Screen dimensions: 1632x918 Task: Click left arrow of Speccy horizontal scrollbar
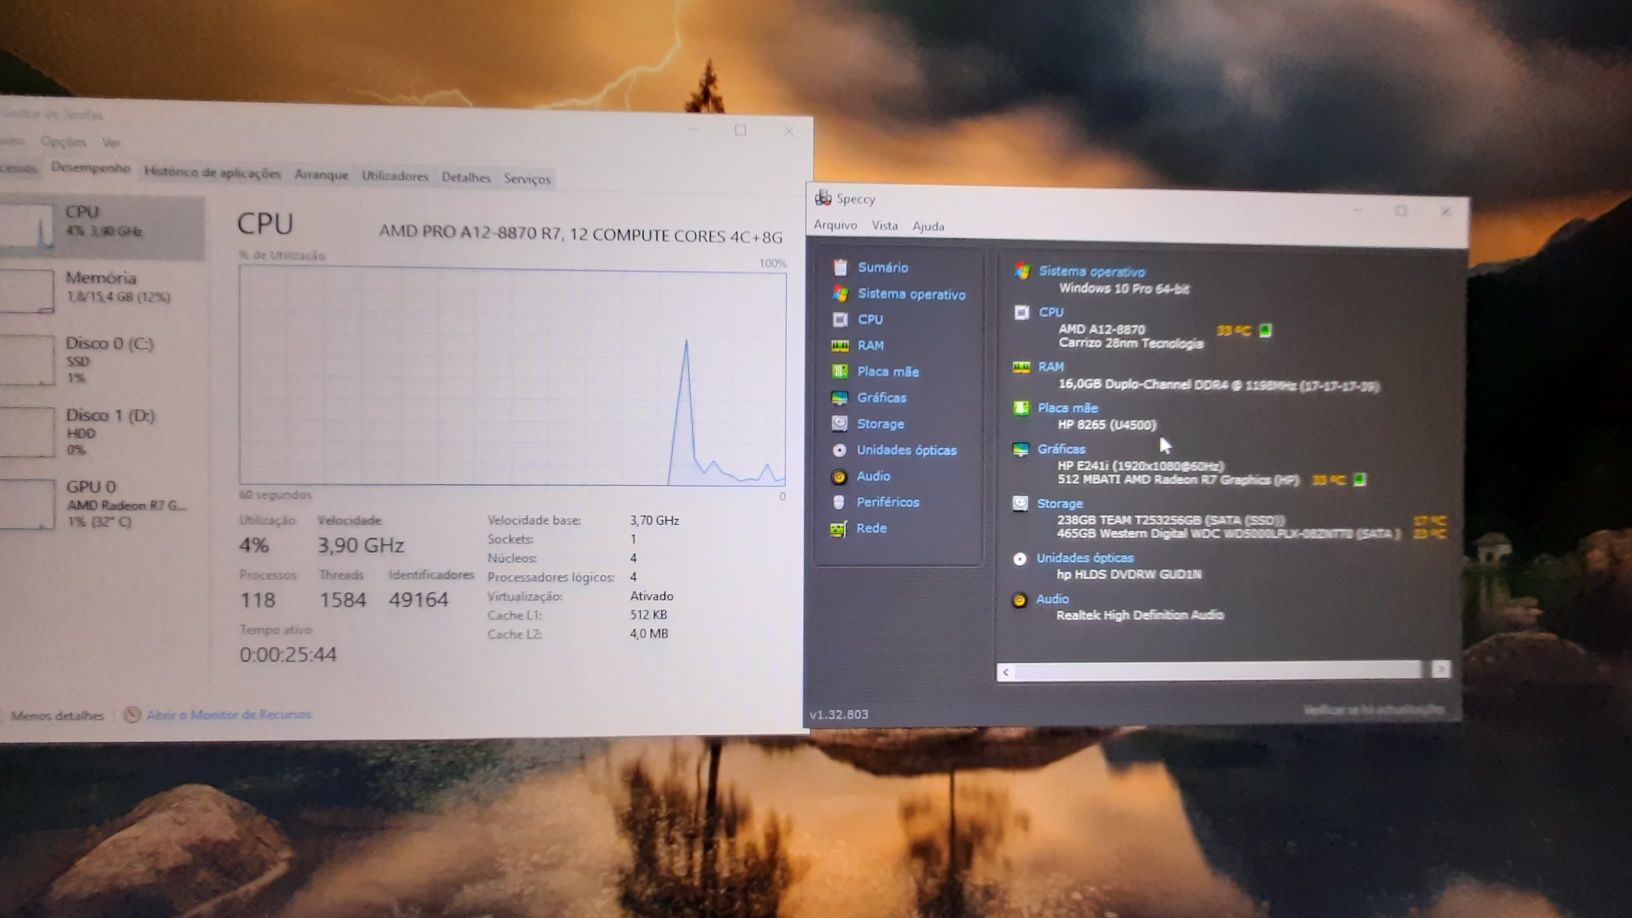(1006, 672)
